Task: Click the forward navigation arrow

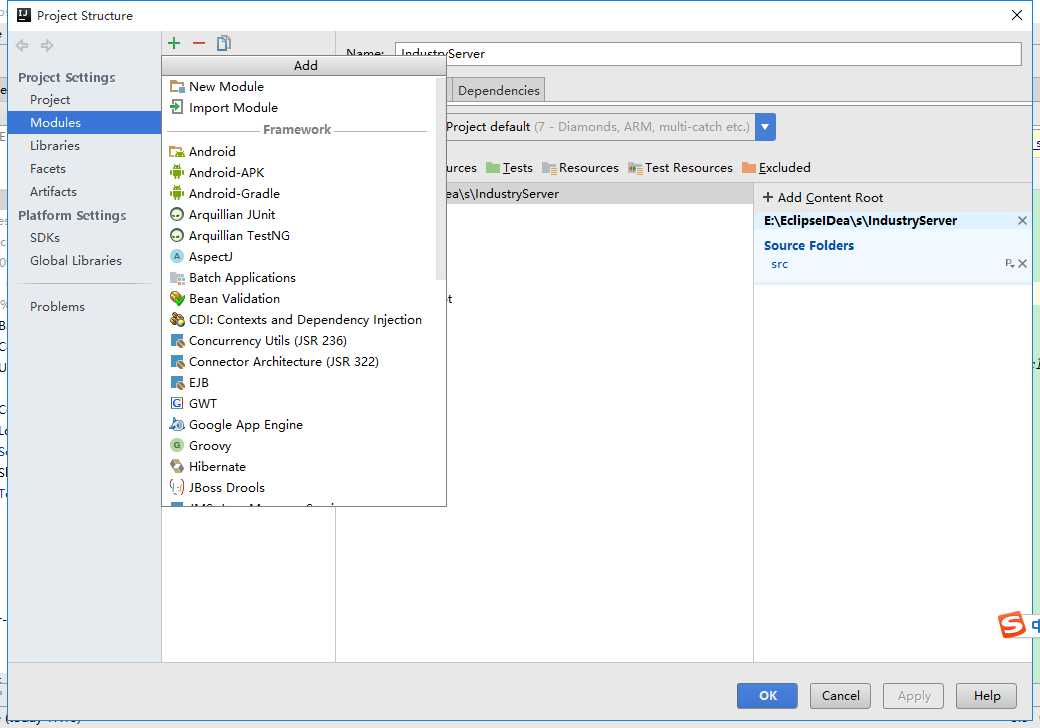Action: [x=47, y=45]
